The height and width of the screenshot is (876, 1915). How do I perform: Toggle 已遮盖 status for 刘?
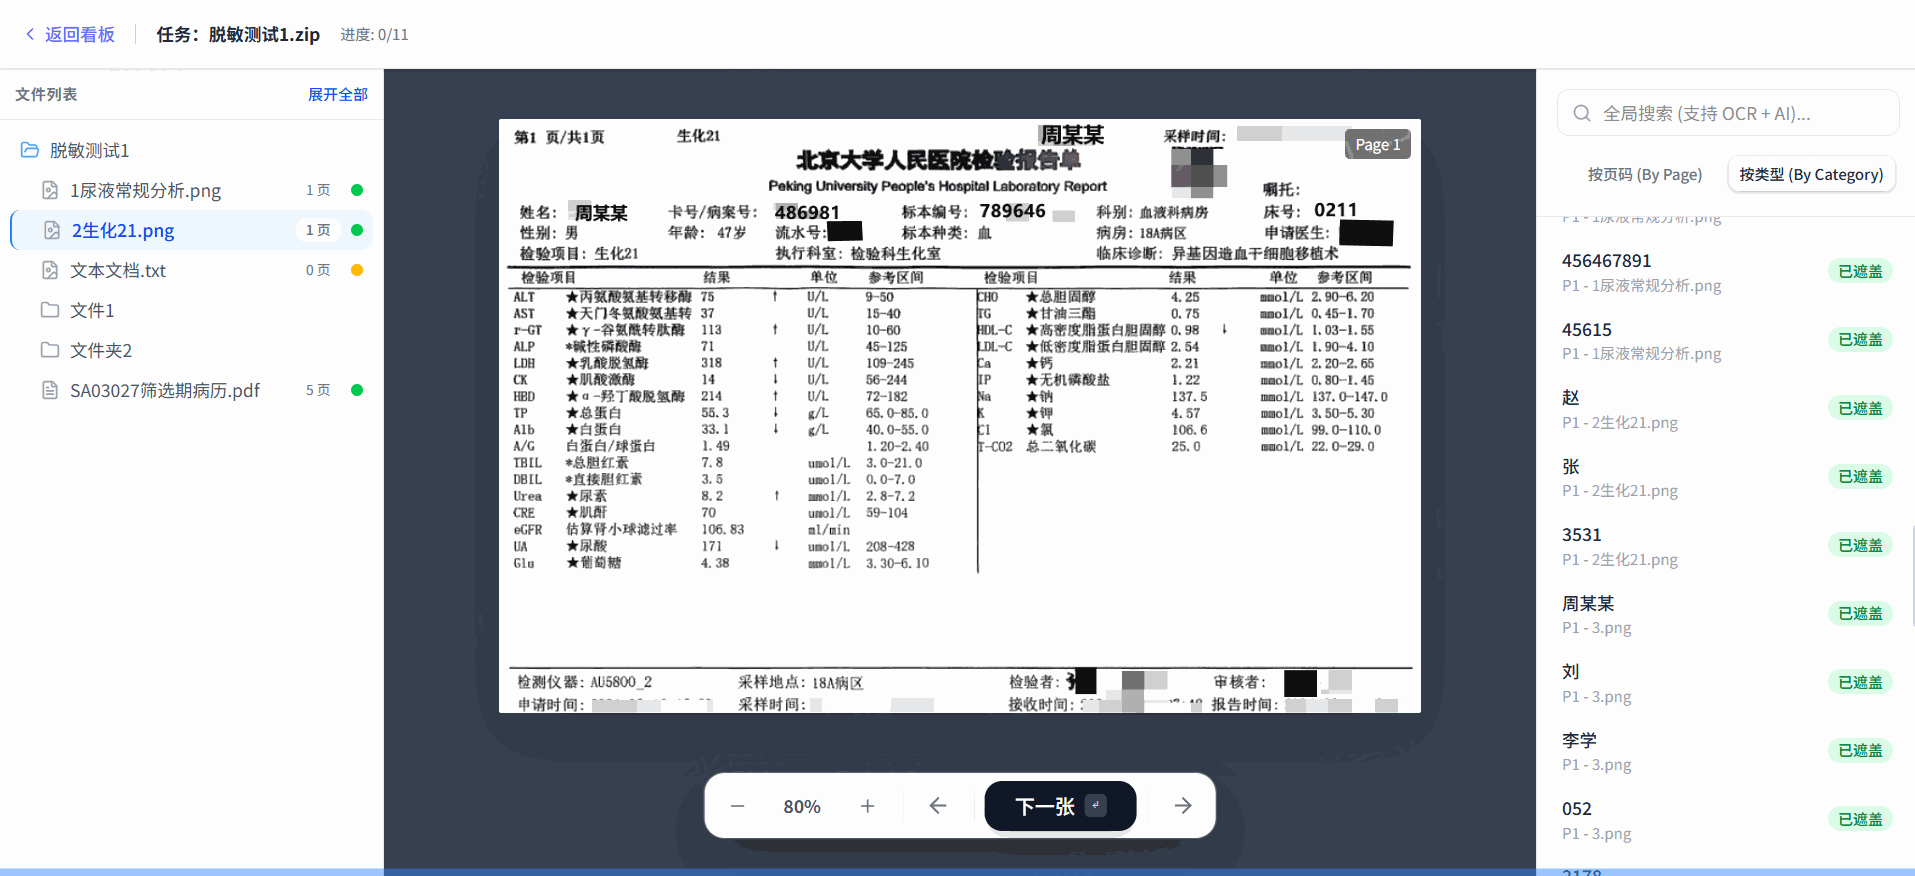1860,682
